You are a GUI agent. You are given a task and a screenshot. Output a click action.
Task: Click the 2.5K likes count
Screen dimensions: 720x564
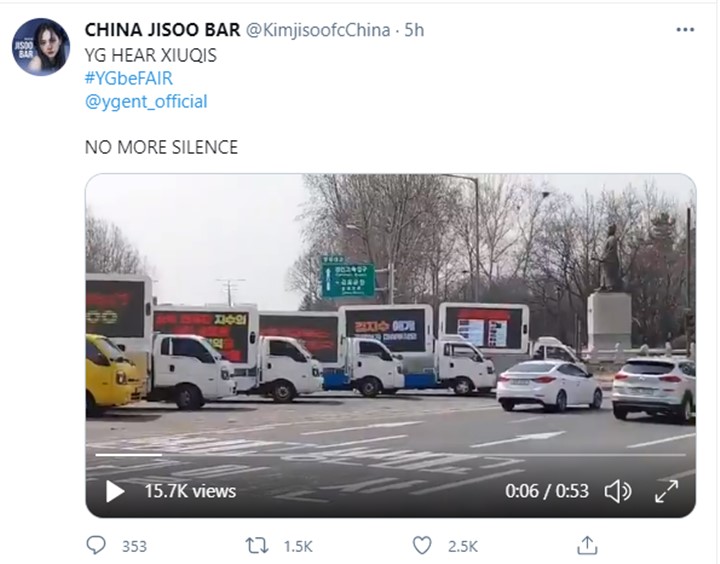pyautogui.click(x=463, y=547)
